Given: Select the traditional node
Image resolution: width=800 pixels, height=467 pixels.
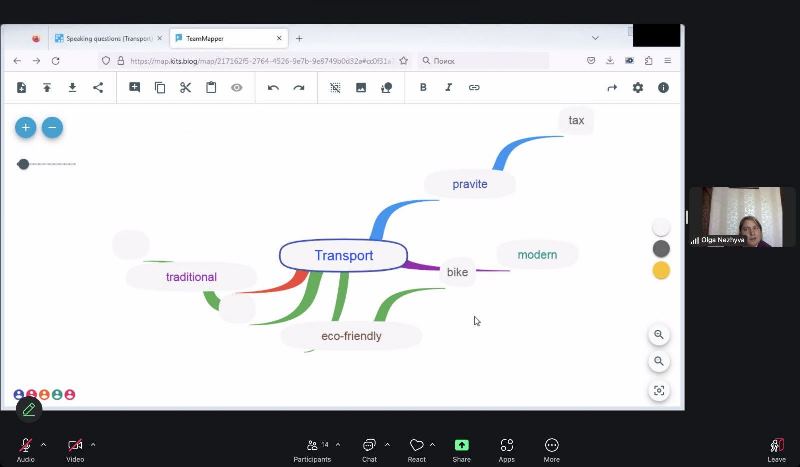Looking at the screenshot, I should tap(191, 277).
